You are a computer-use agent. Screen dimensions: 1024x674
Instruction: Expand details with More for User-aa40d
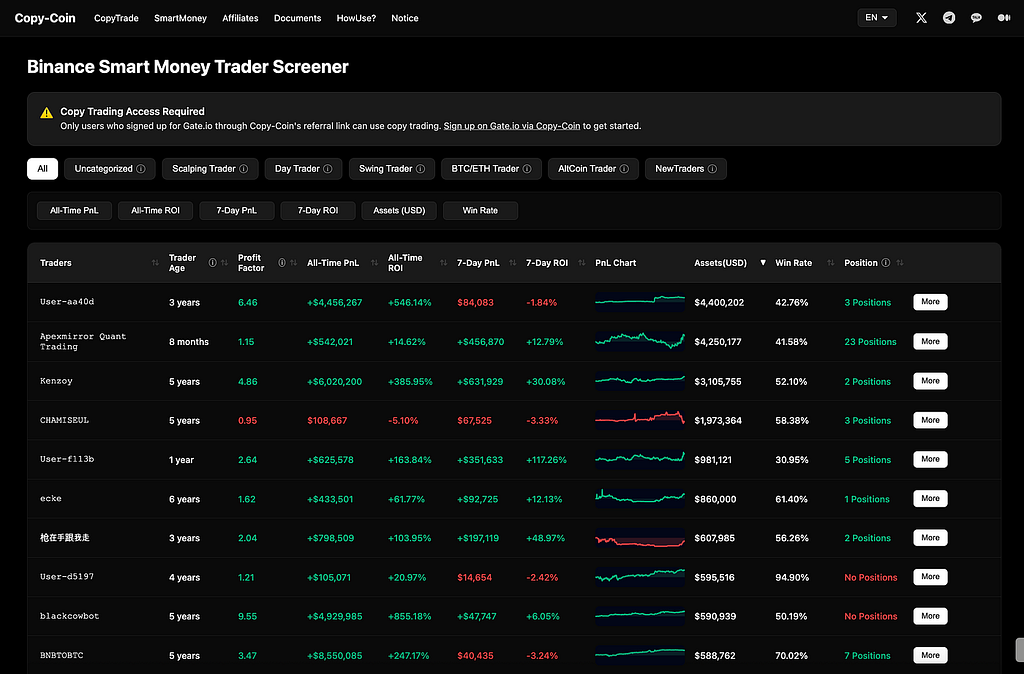click(x=930, y=302)
